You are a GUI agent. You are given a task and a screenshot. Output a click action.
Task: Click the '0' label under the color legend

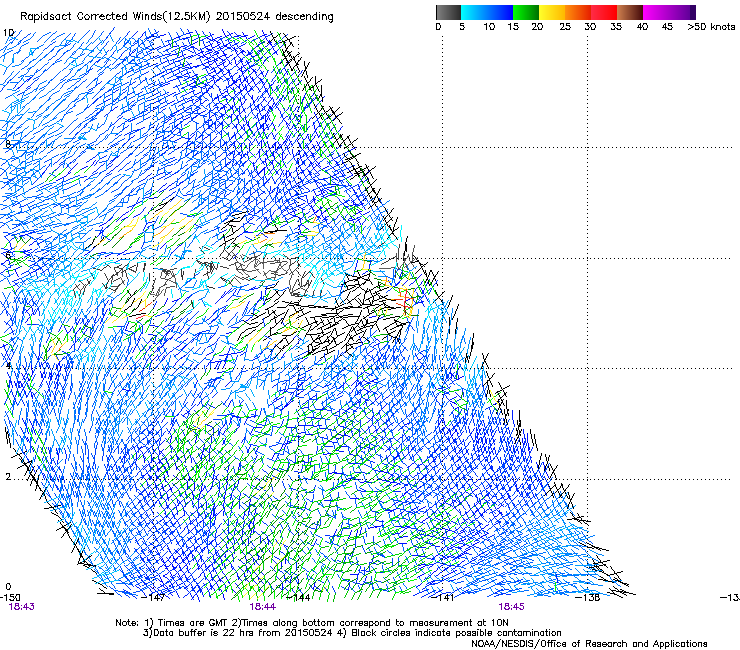[438, 27]
